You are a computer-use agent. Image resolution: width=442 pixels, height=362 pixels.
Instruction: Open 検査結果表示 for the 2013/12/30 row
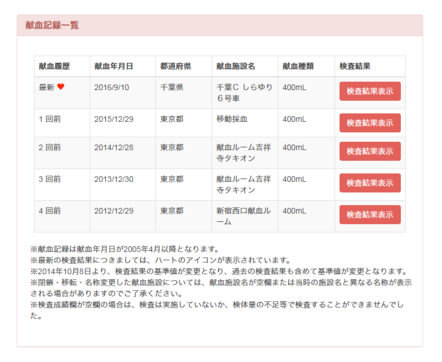(x=370, y=183)
